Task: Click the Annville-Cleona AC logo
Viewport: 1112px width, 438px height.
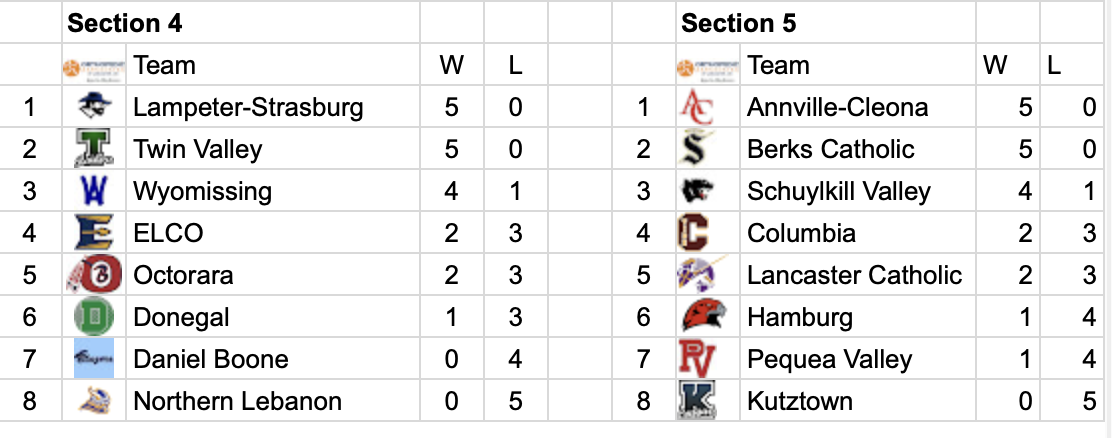Action: (695, 107)
